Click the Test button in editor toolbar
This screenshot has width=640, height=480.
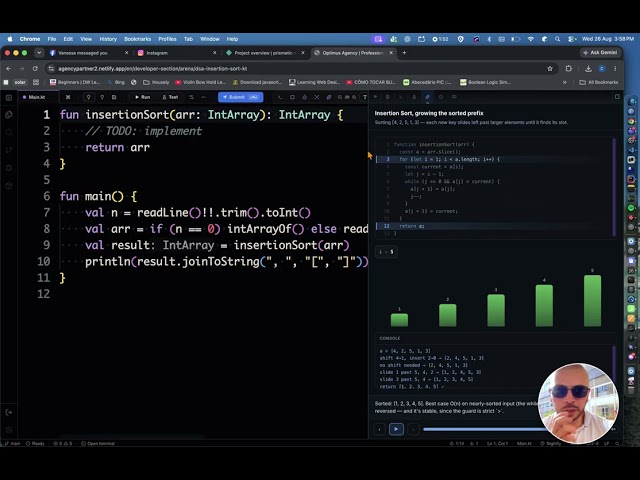(170, 97)
